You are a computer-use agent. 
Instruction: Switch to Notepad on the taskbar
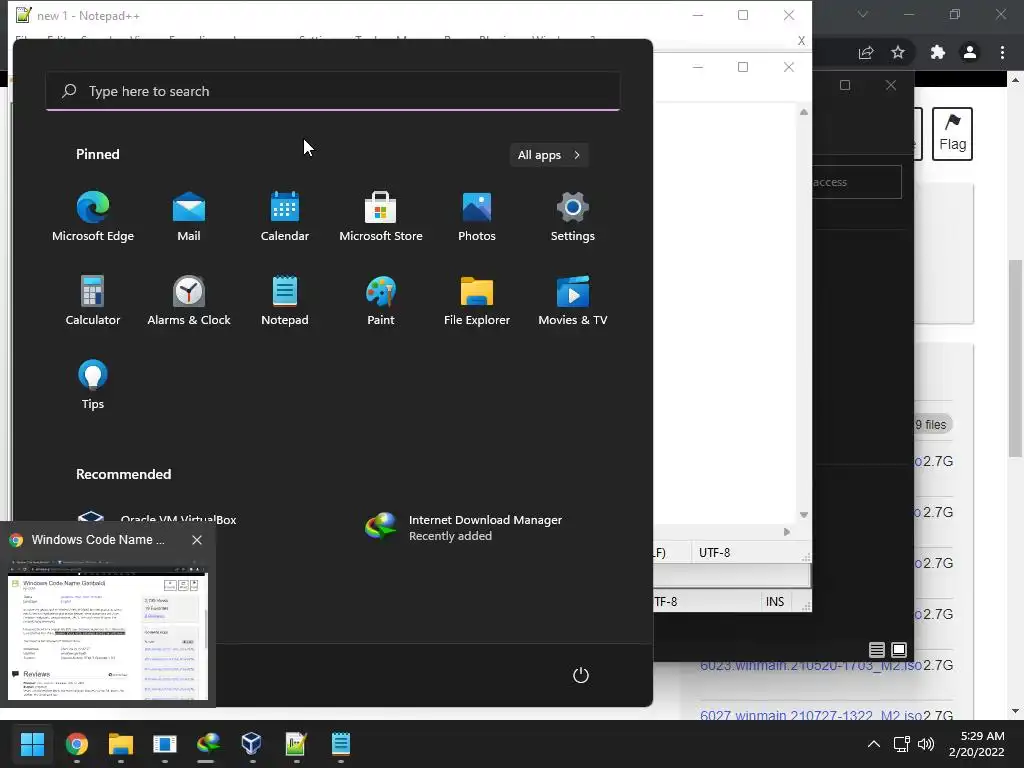point(341,744)
